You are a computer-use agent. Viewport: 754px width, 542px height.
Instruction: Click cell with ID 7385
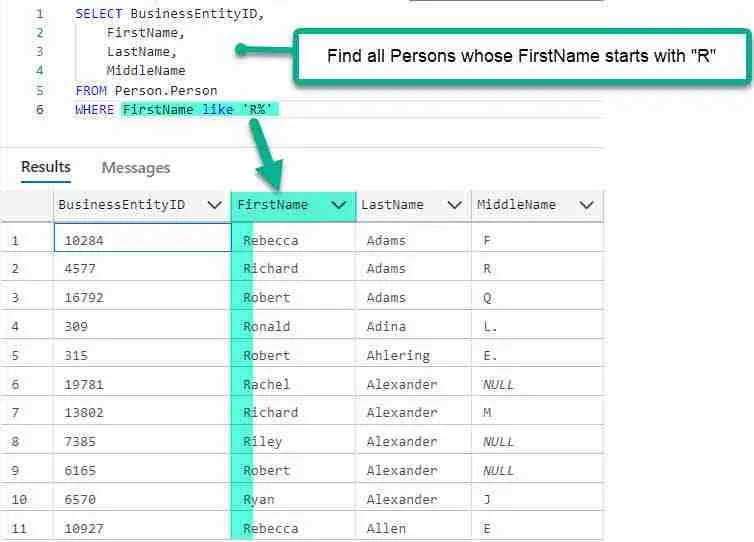[142, 441]
